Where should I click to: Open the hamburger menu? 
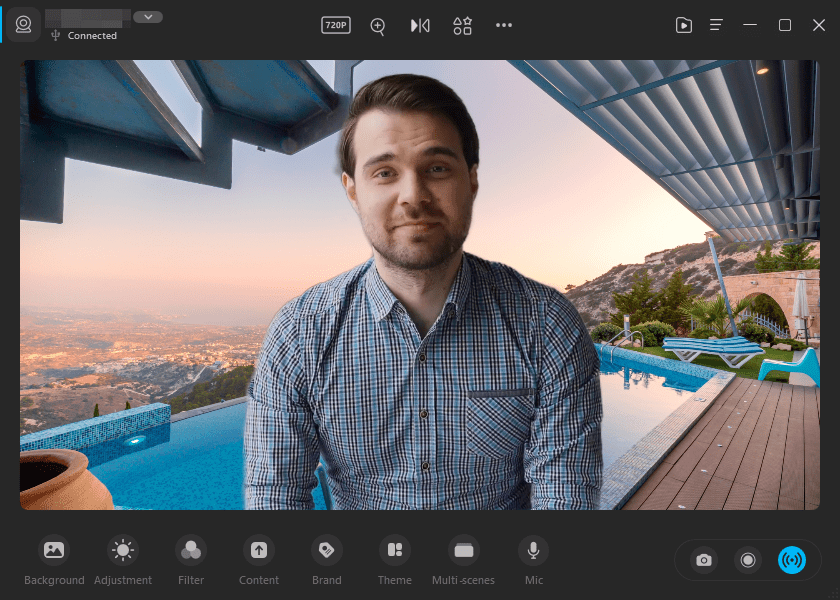[716, 25]
